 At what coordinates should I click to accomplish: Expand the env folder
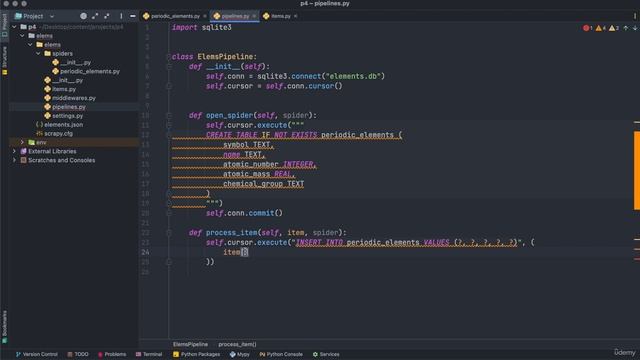(22, 142)
